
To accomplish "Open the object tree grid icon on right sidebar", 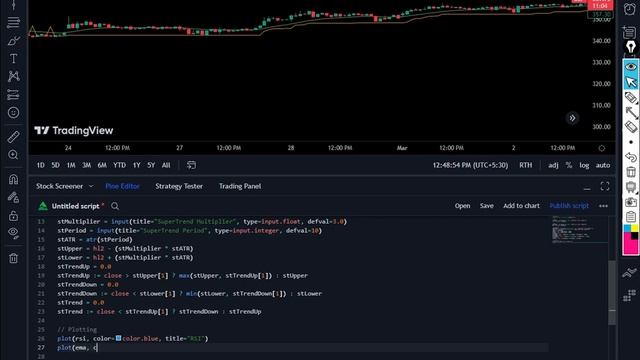I will 629,295.
